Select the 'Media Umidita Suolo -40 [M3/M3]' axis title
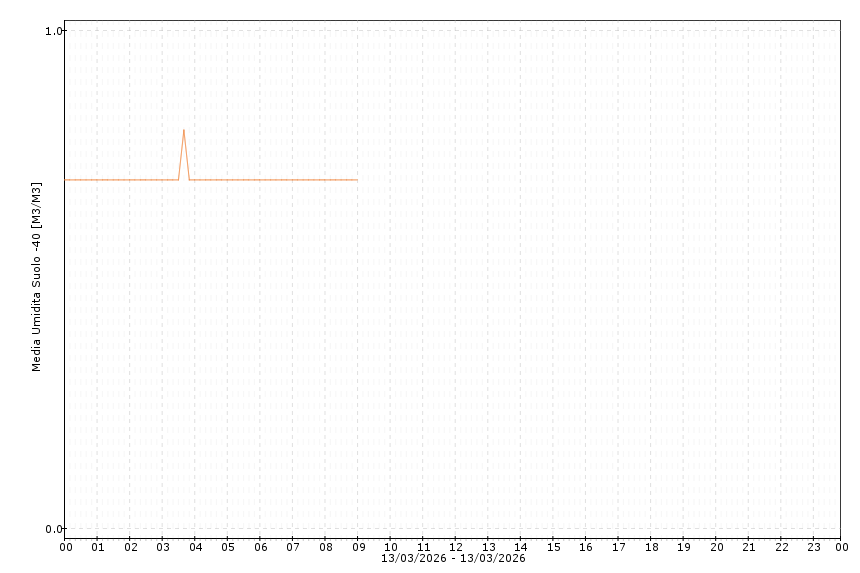Image resolution: width=860 pixels, height=573 pixels. click(37, 277)
